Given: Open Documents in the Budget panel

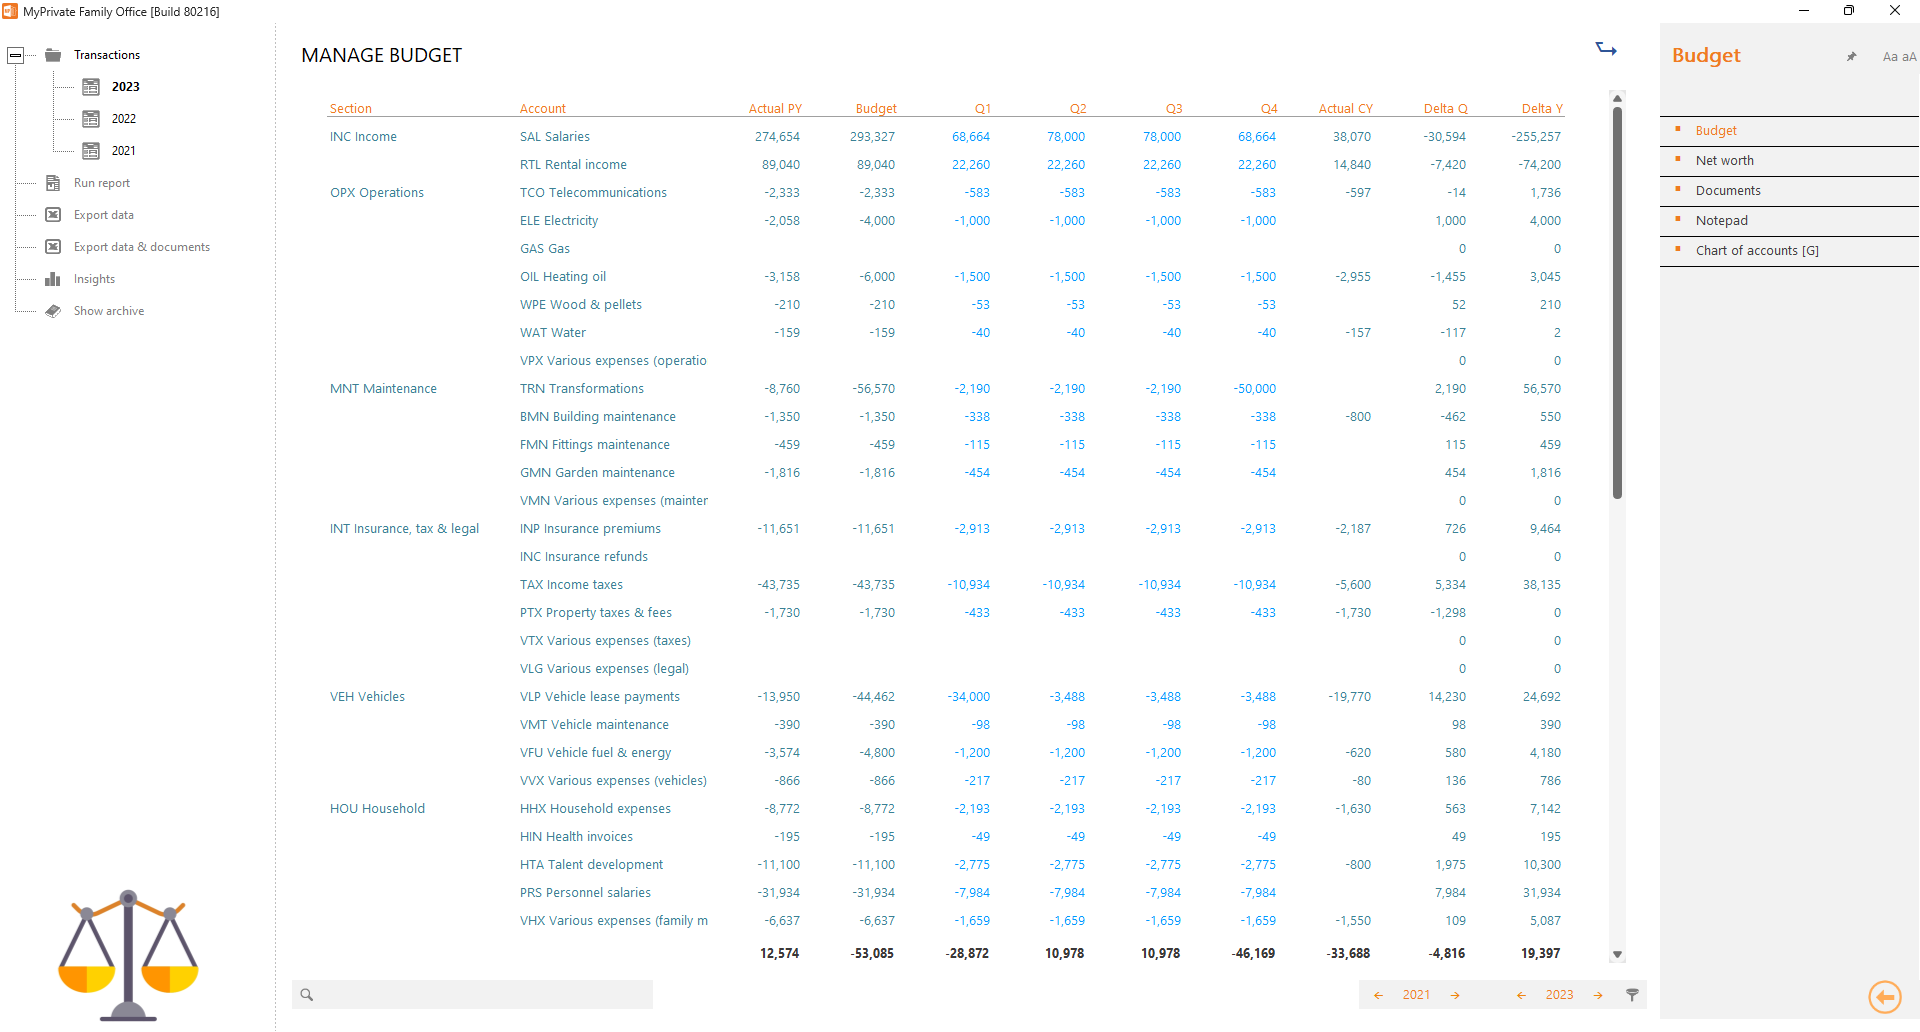Looking at the screenshot, I should (x=1728, y=190).
